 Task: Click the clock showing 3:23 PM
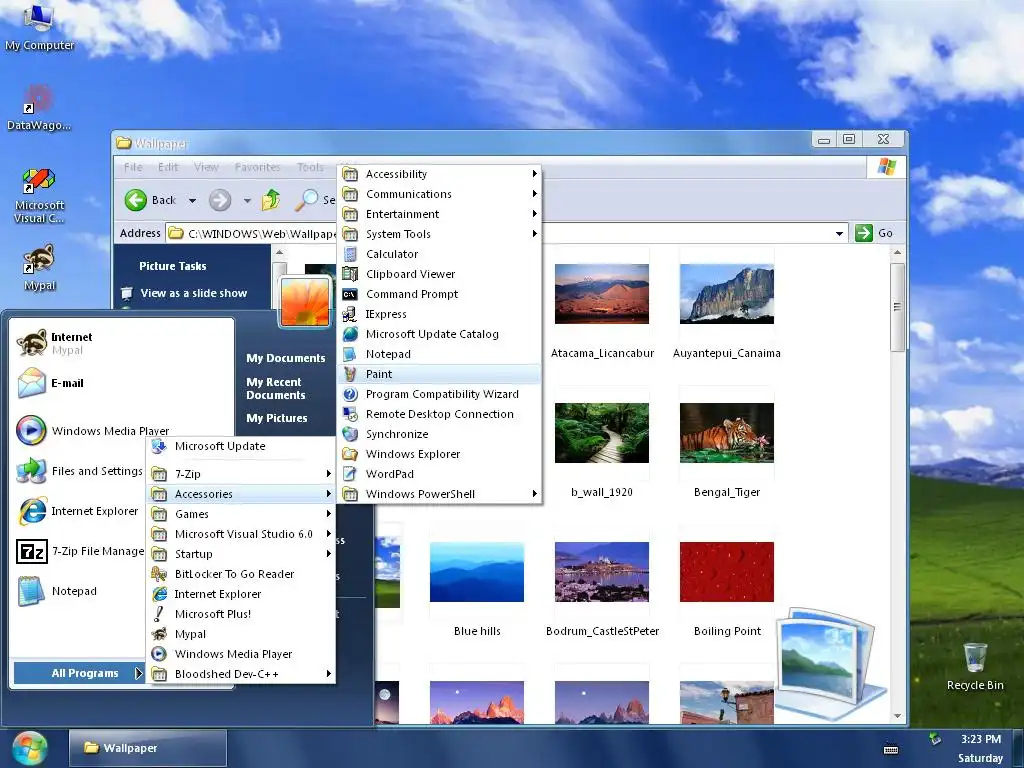point(980,739)
